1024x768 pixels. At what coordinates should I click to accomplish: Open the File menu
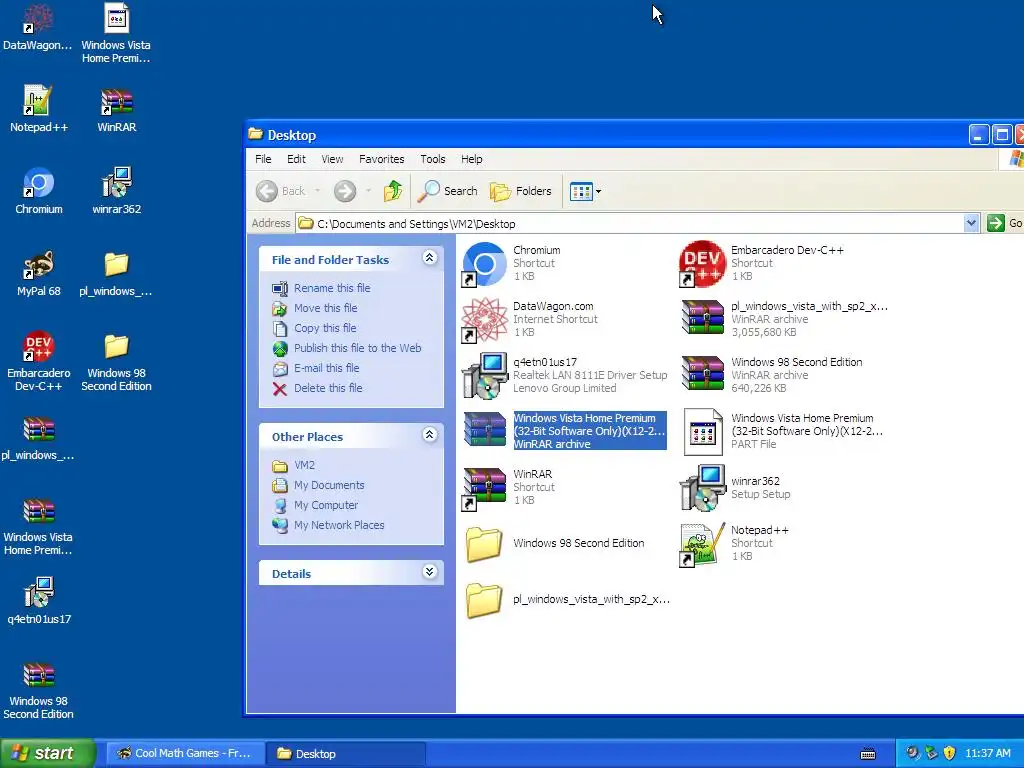pos(263,159)
